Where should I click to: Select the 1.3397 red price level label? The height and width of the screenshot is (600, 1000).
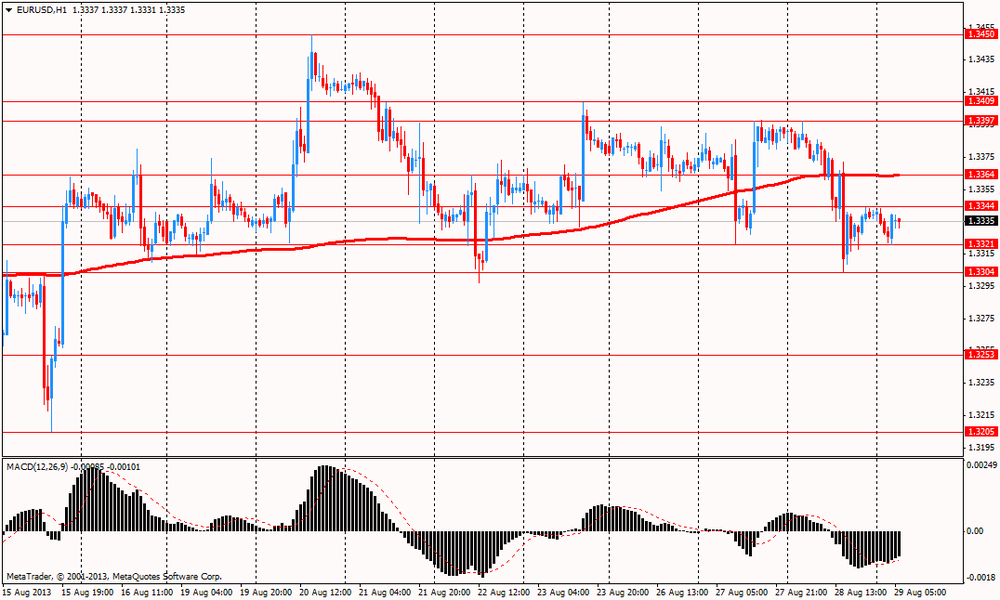[x=982, y=121]
